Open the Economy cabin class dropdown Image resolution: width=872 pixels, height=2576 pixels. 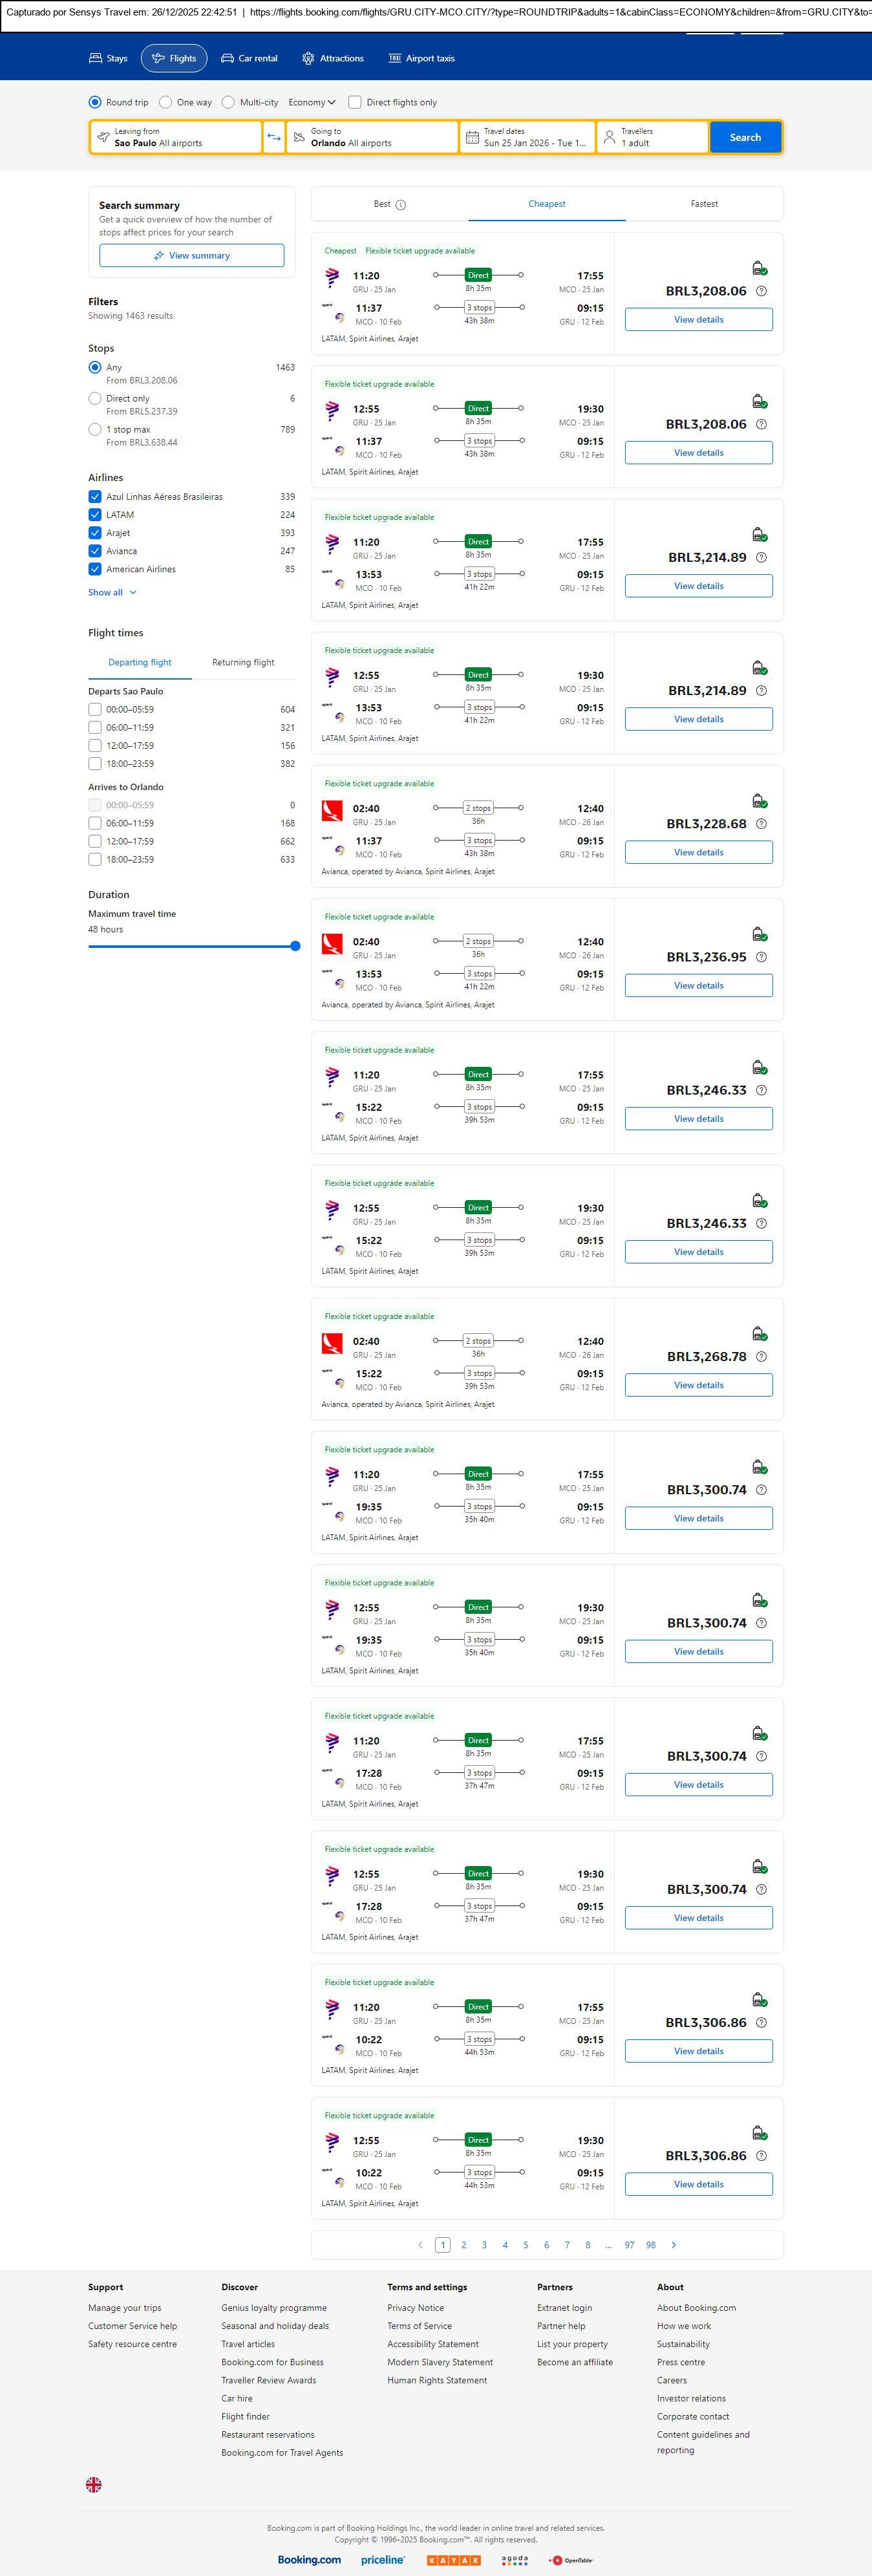(x=312, y=102)
